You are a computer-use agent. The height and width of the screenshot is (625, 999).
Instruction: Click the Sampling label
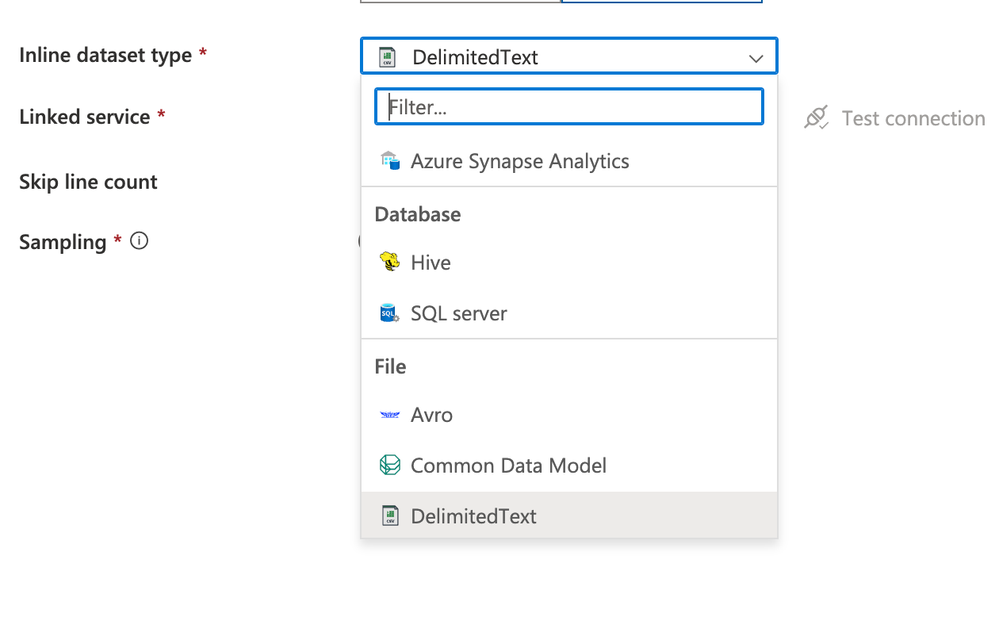62,243
